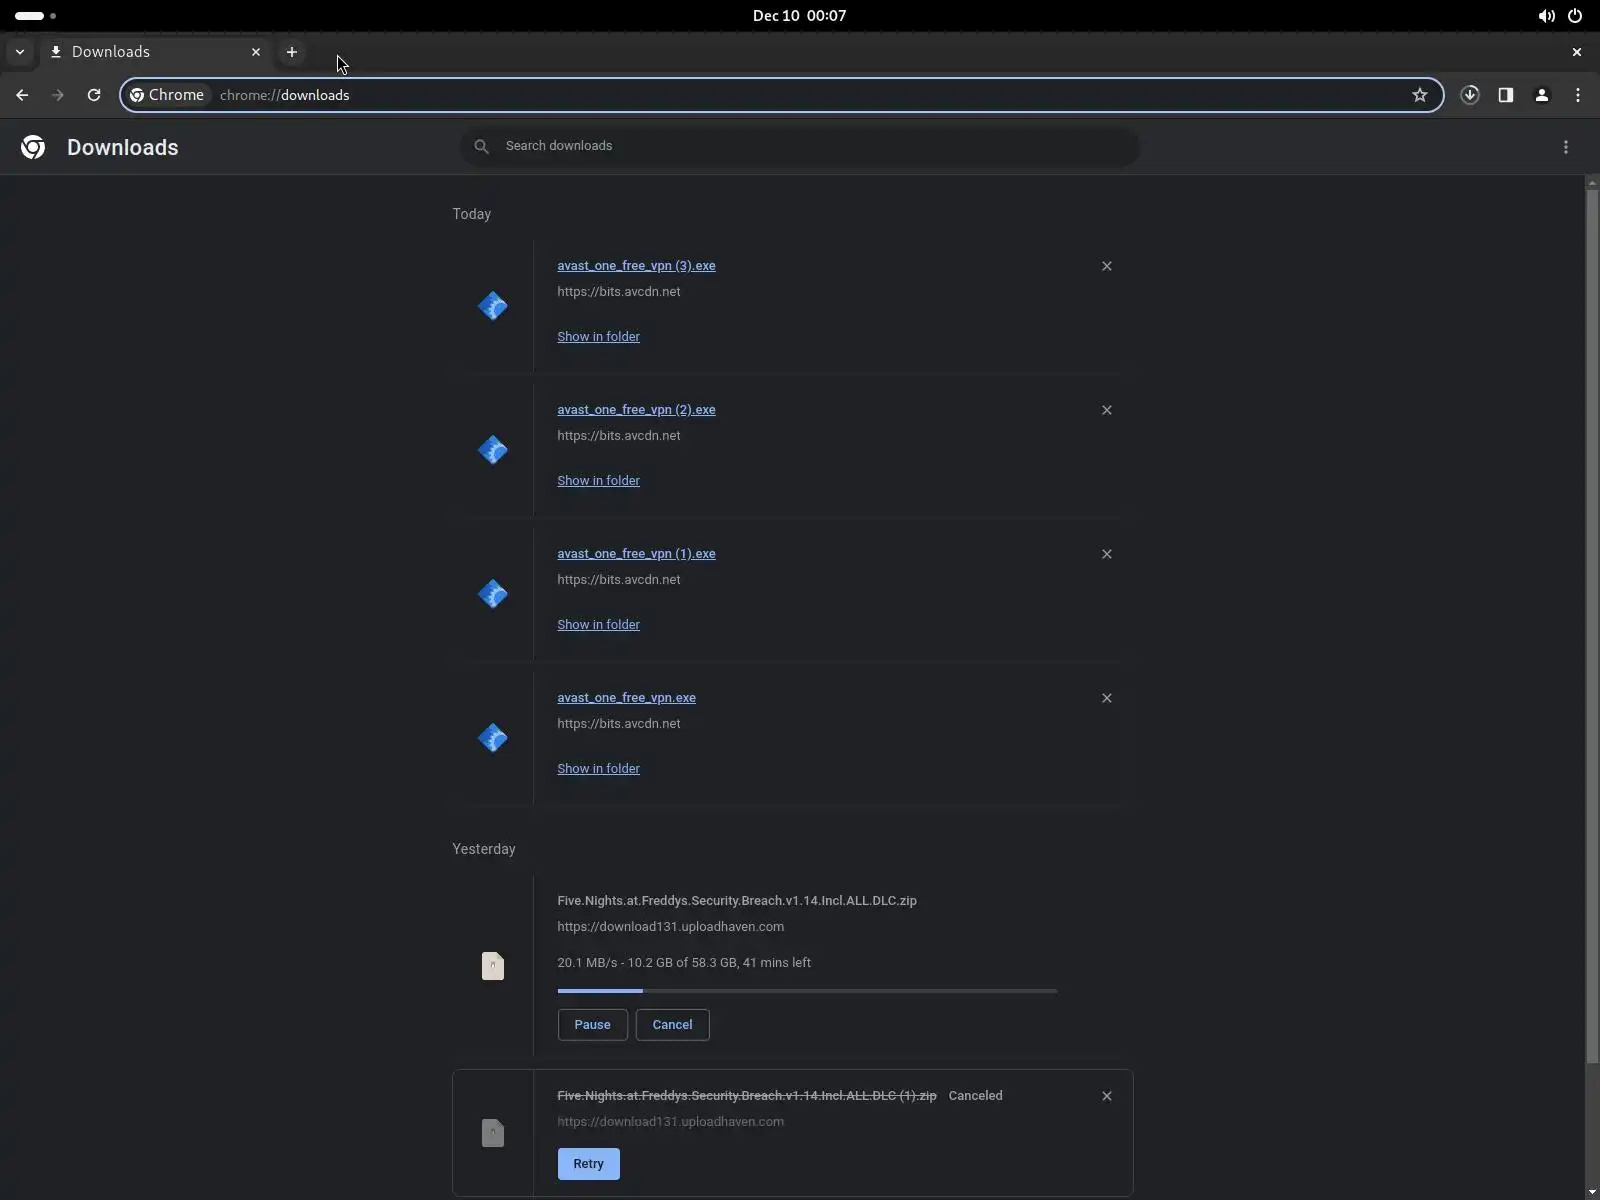Open avast_one_free_vpn (1).exe file link
Screen dimensions: 1600x1200
pos(636,554)
